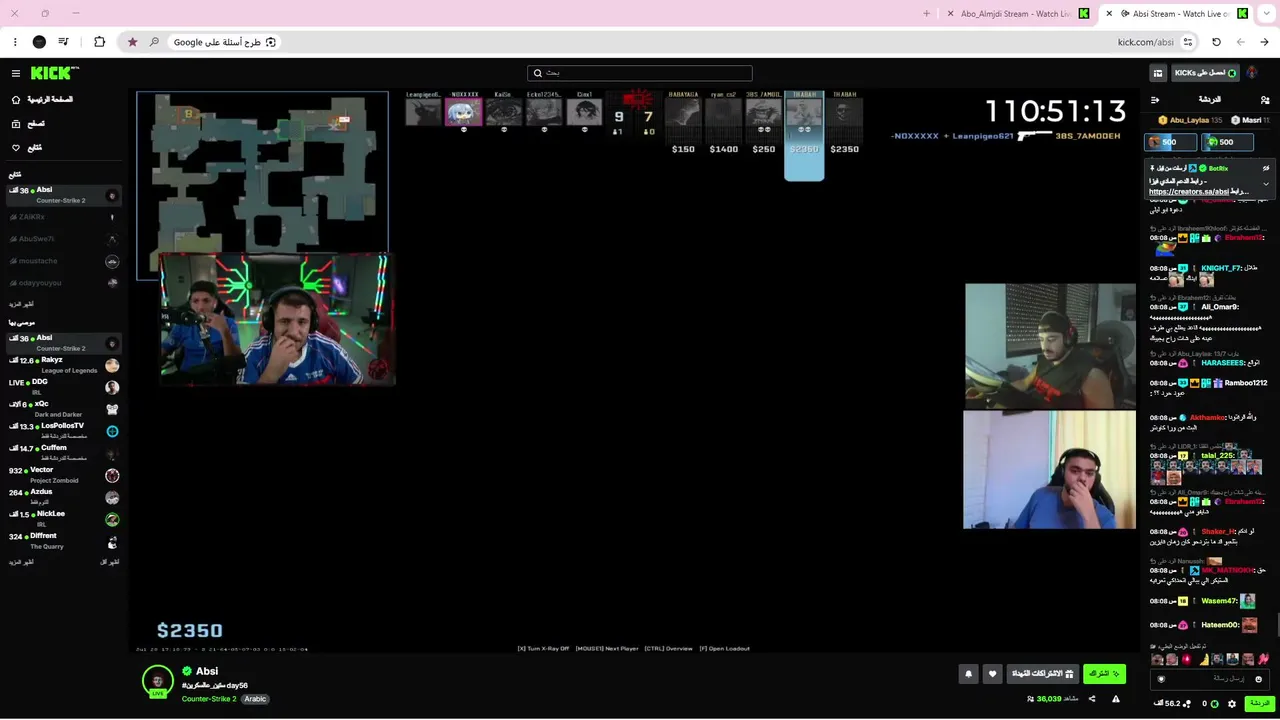Click the green subscribe button
Image resolution: width=1280 pixels, height=720 pixels.
tap(1104, 674)
